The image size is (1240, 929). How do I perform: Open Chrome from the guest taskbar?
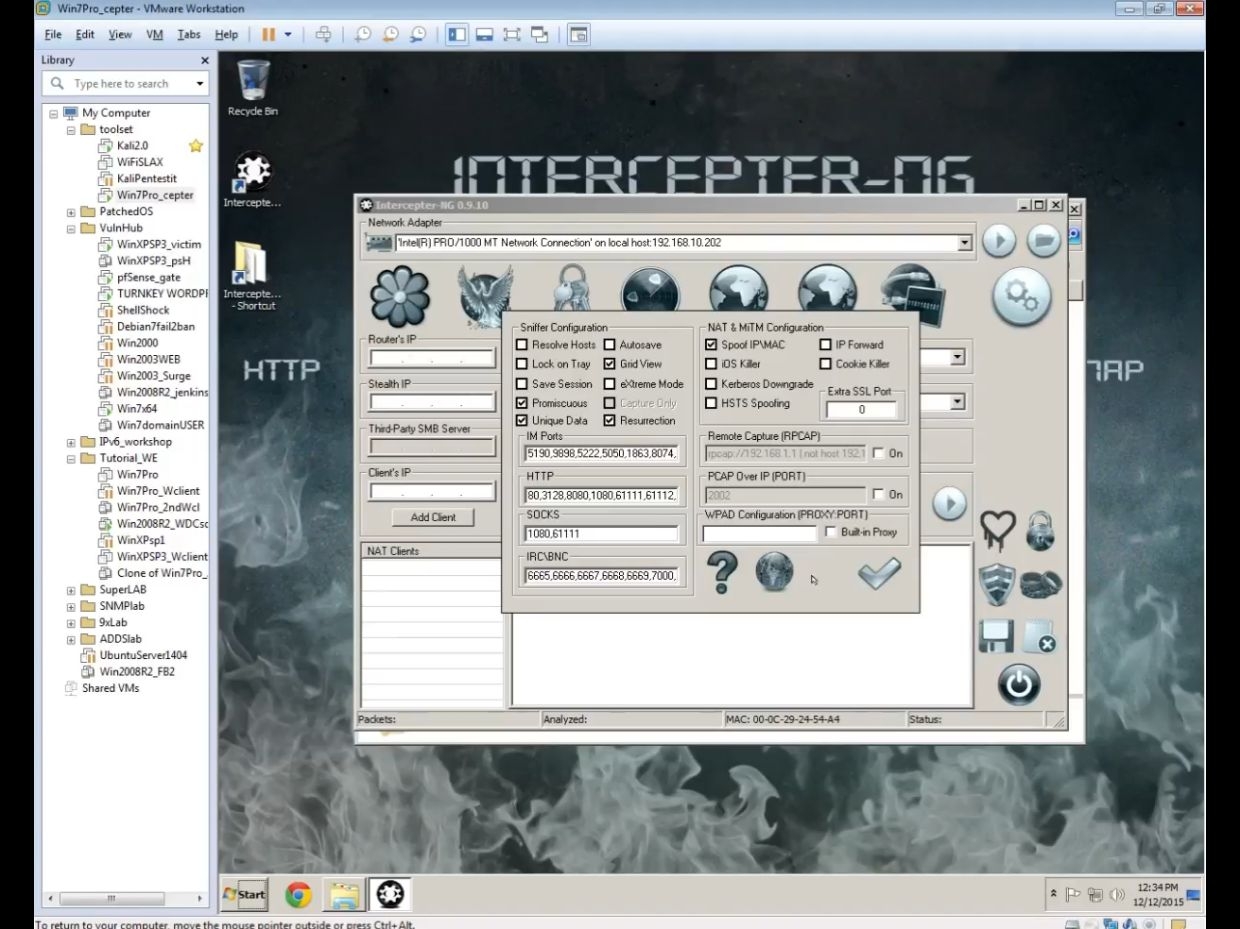tap(298, 895)
